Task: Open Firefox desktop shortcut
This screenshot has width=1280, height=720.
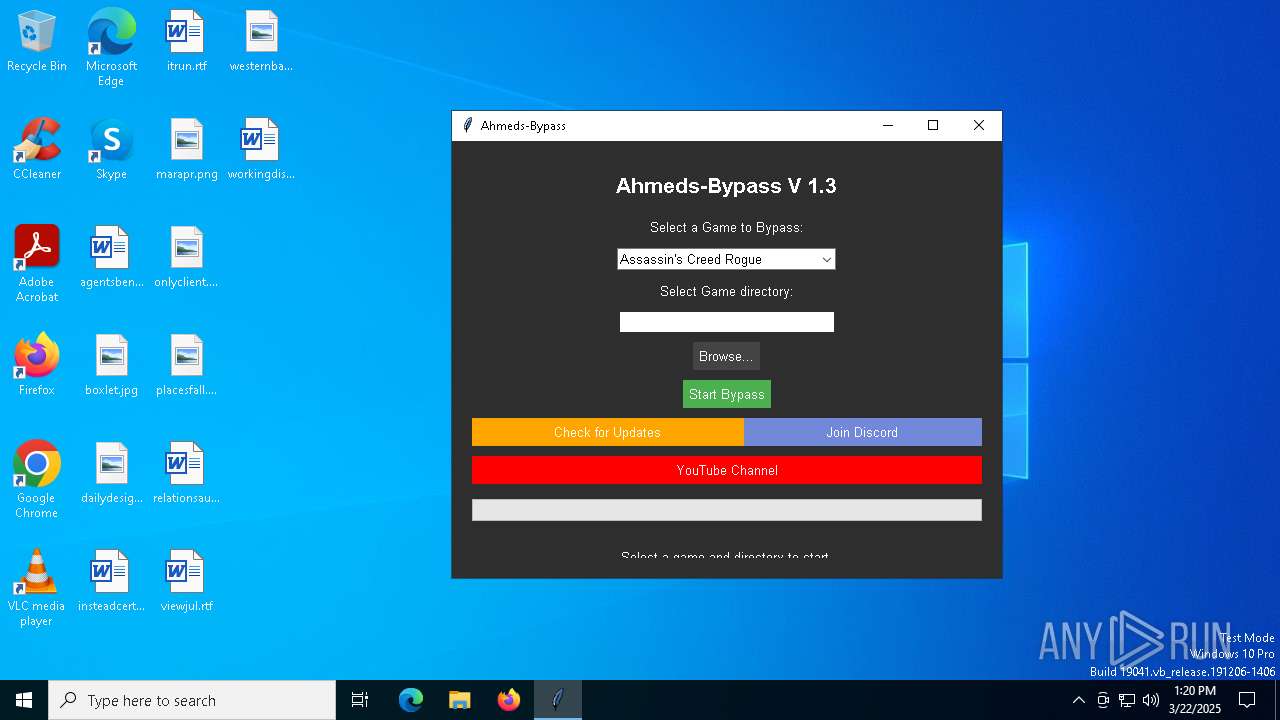Action: coord(37,366)
